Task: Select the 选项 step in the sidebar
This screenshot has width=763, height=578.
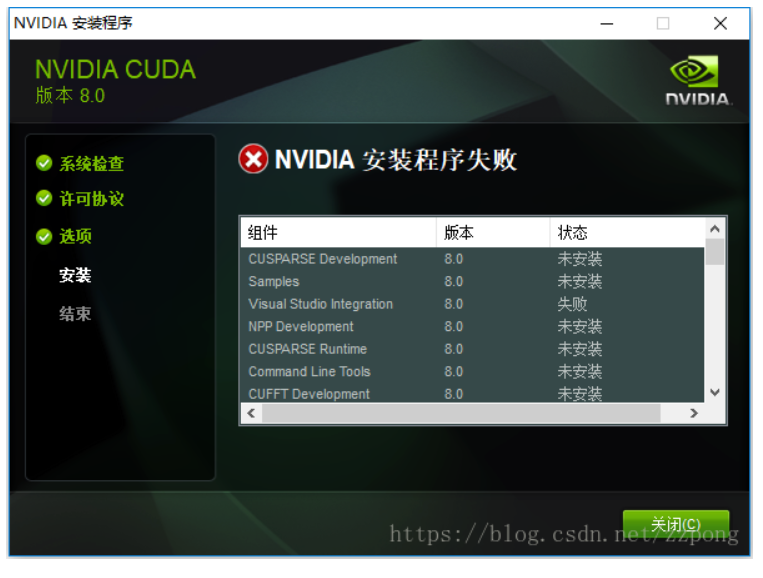Action: [75, 236]
